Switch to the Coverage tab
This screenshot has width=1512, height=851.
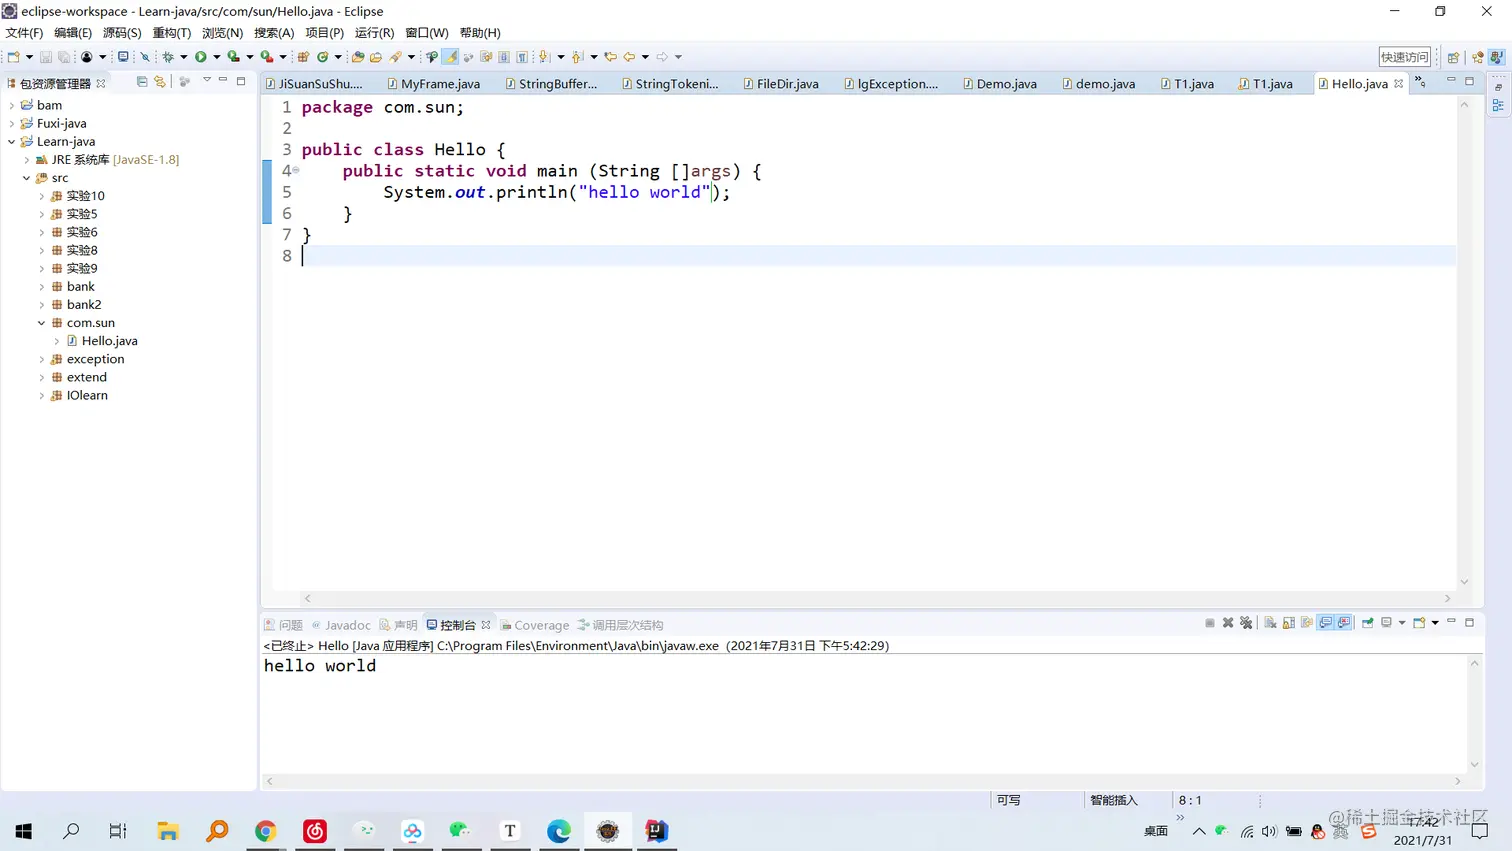coord(535,625)
